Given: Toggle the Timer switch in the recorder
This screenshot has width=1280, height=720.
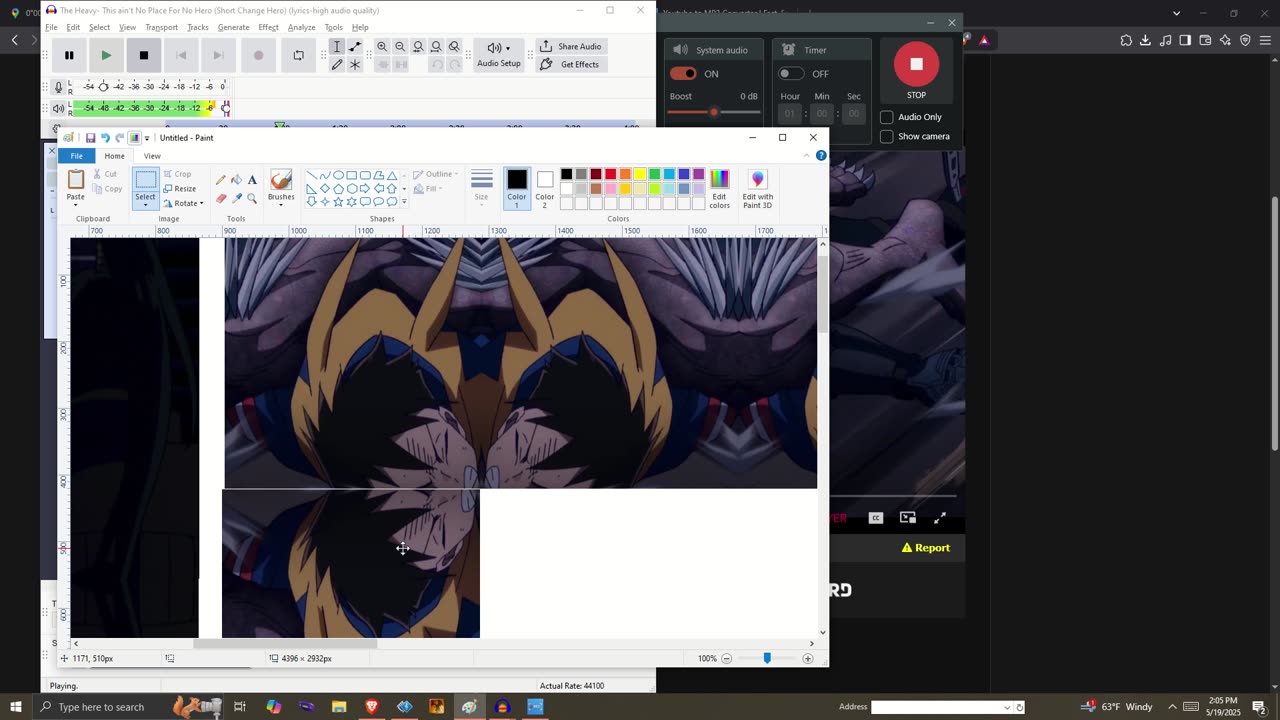Looking at the screenshot, I should [x=791, y=74].
